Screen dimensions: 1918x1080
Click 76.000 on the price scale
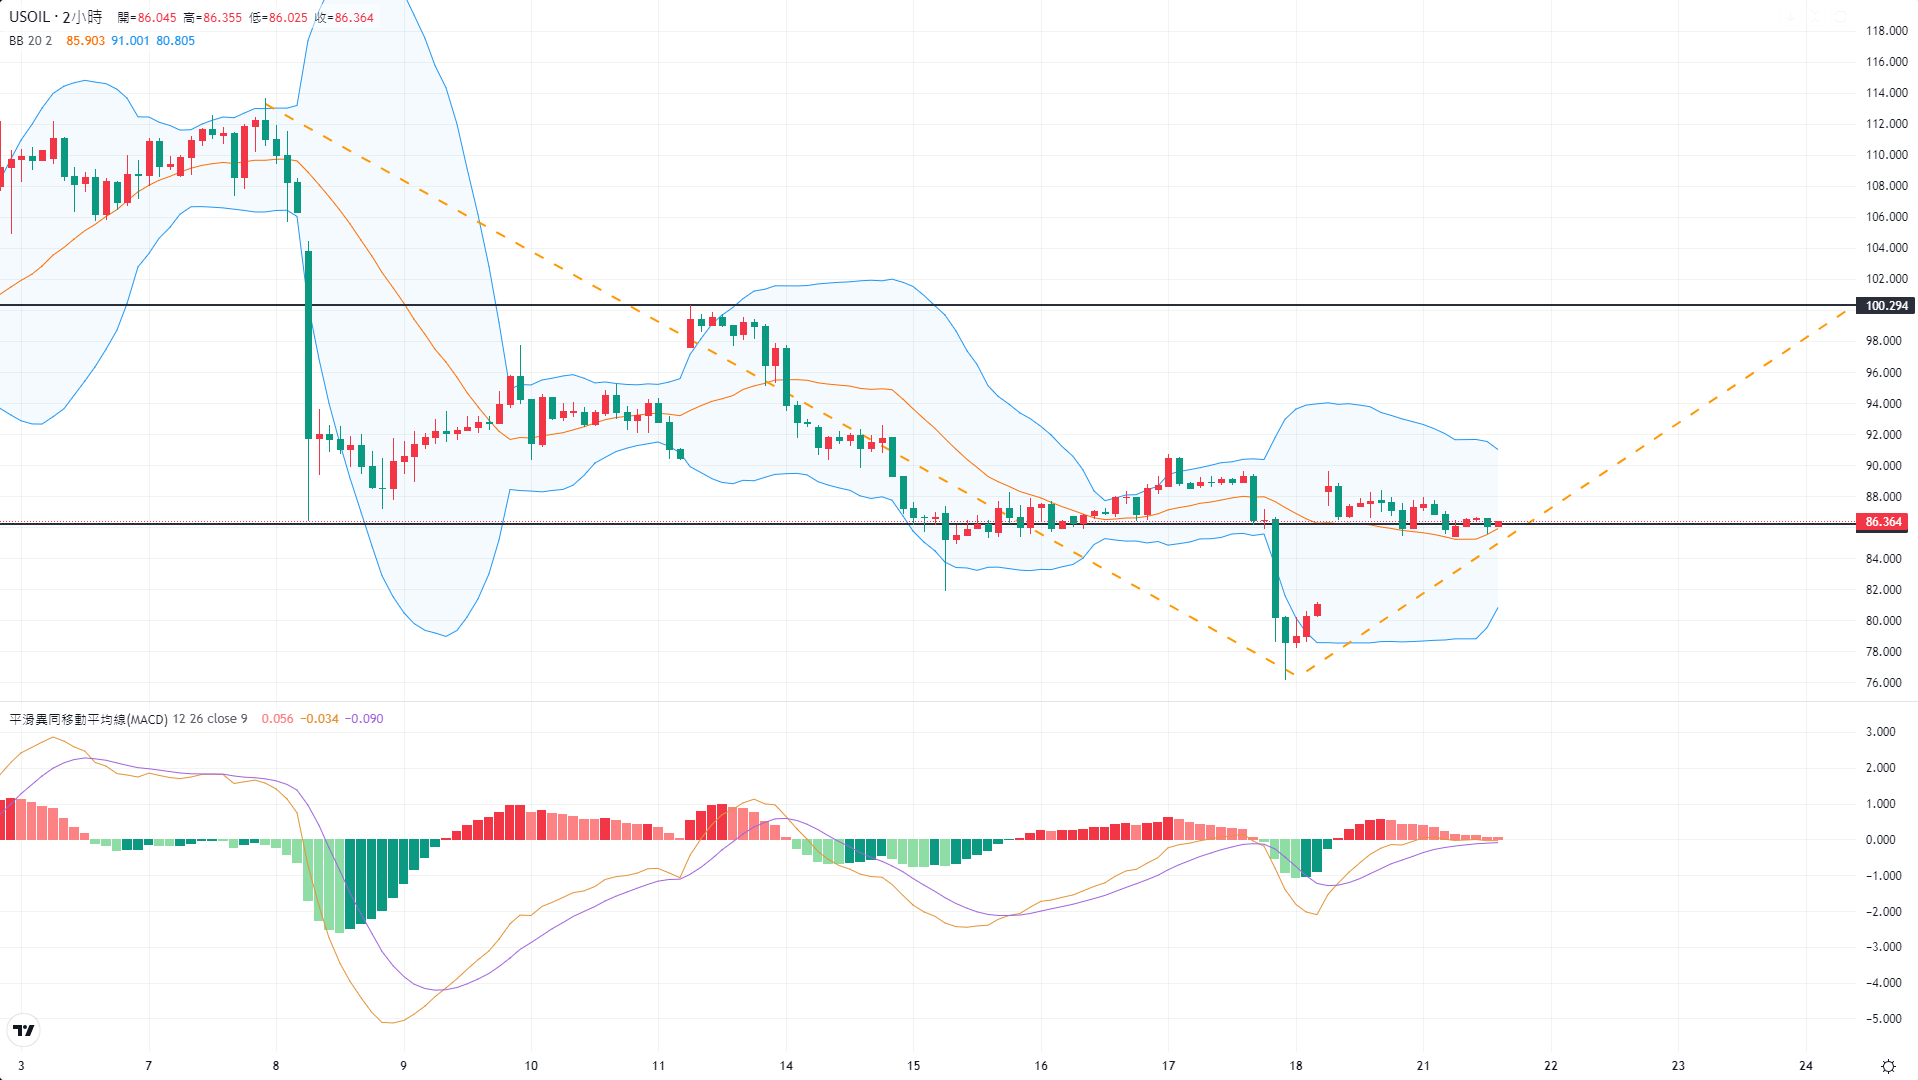coord(1883,683)
